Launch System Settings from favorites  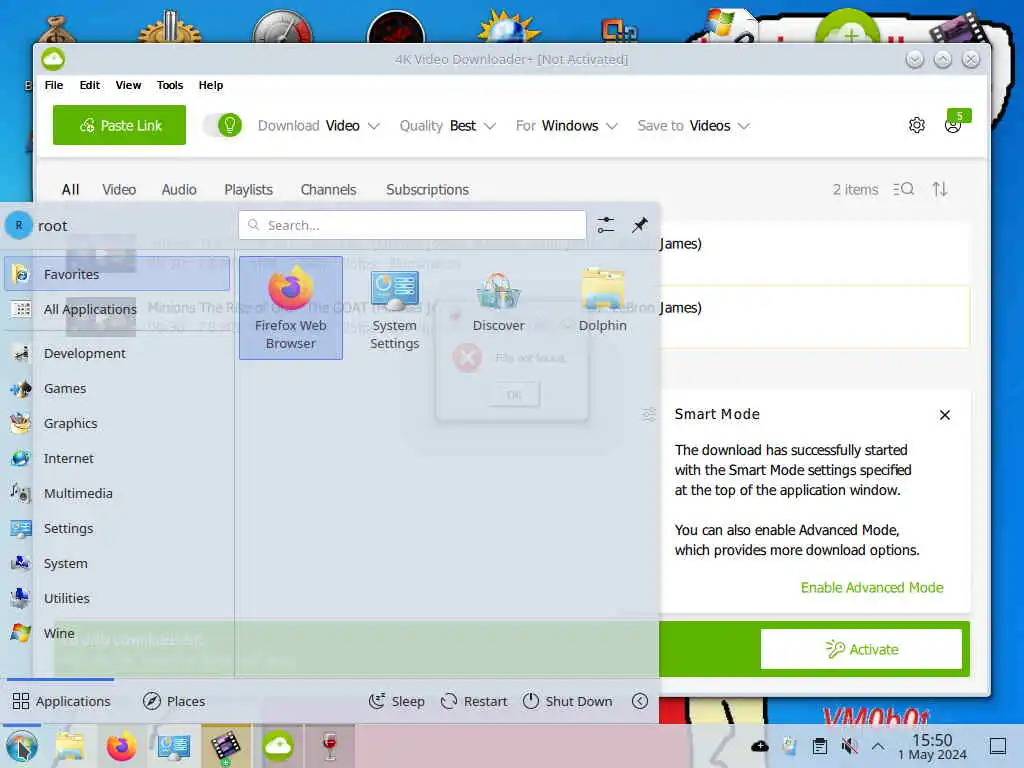(x=394, y=308)
